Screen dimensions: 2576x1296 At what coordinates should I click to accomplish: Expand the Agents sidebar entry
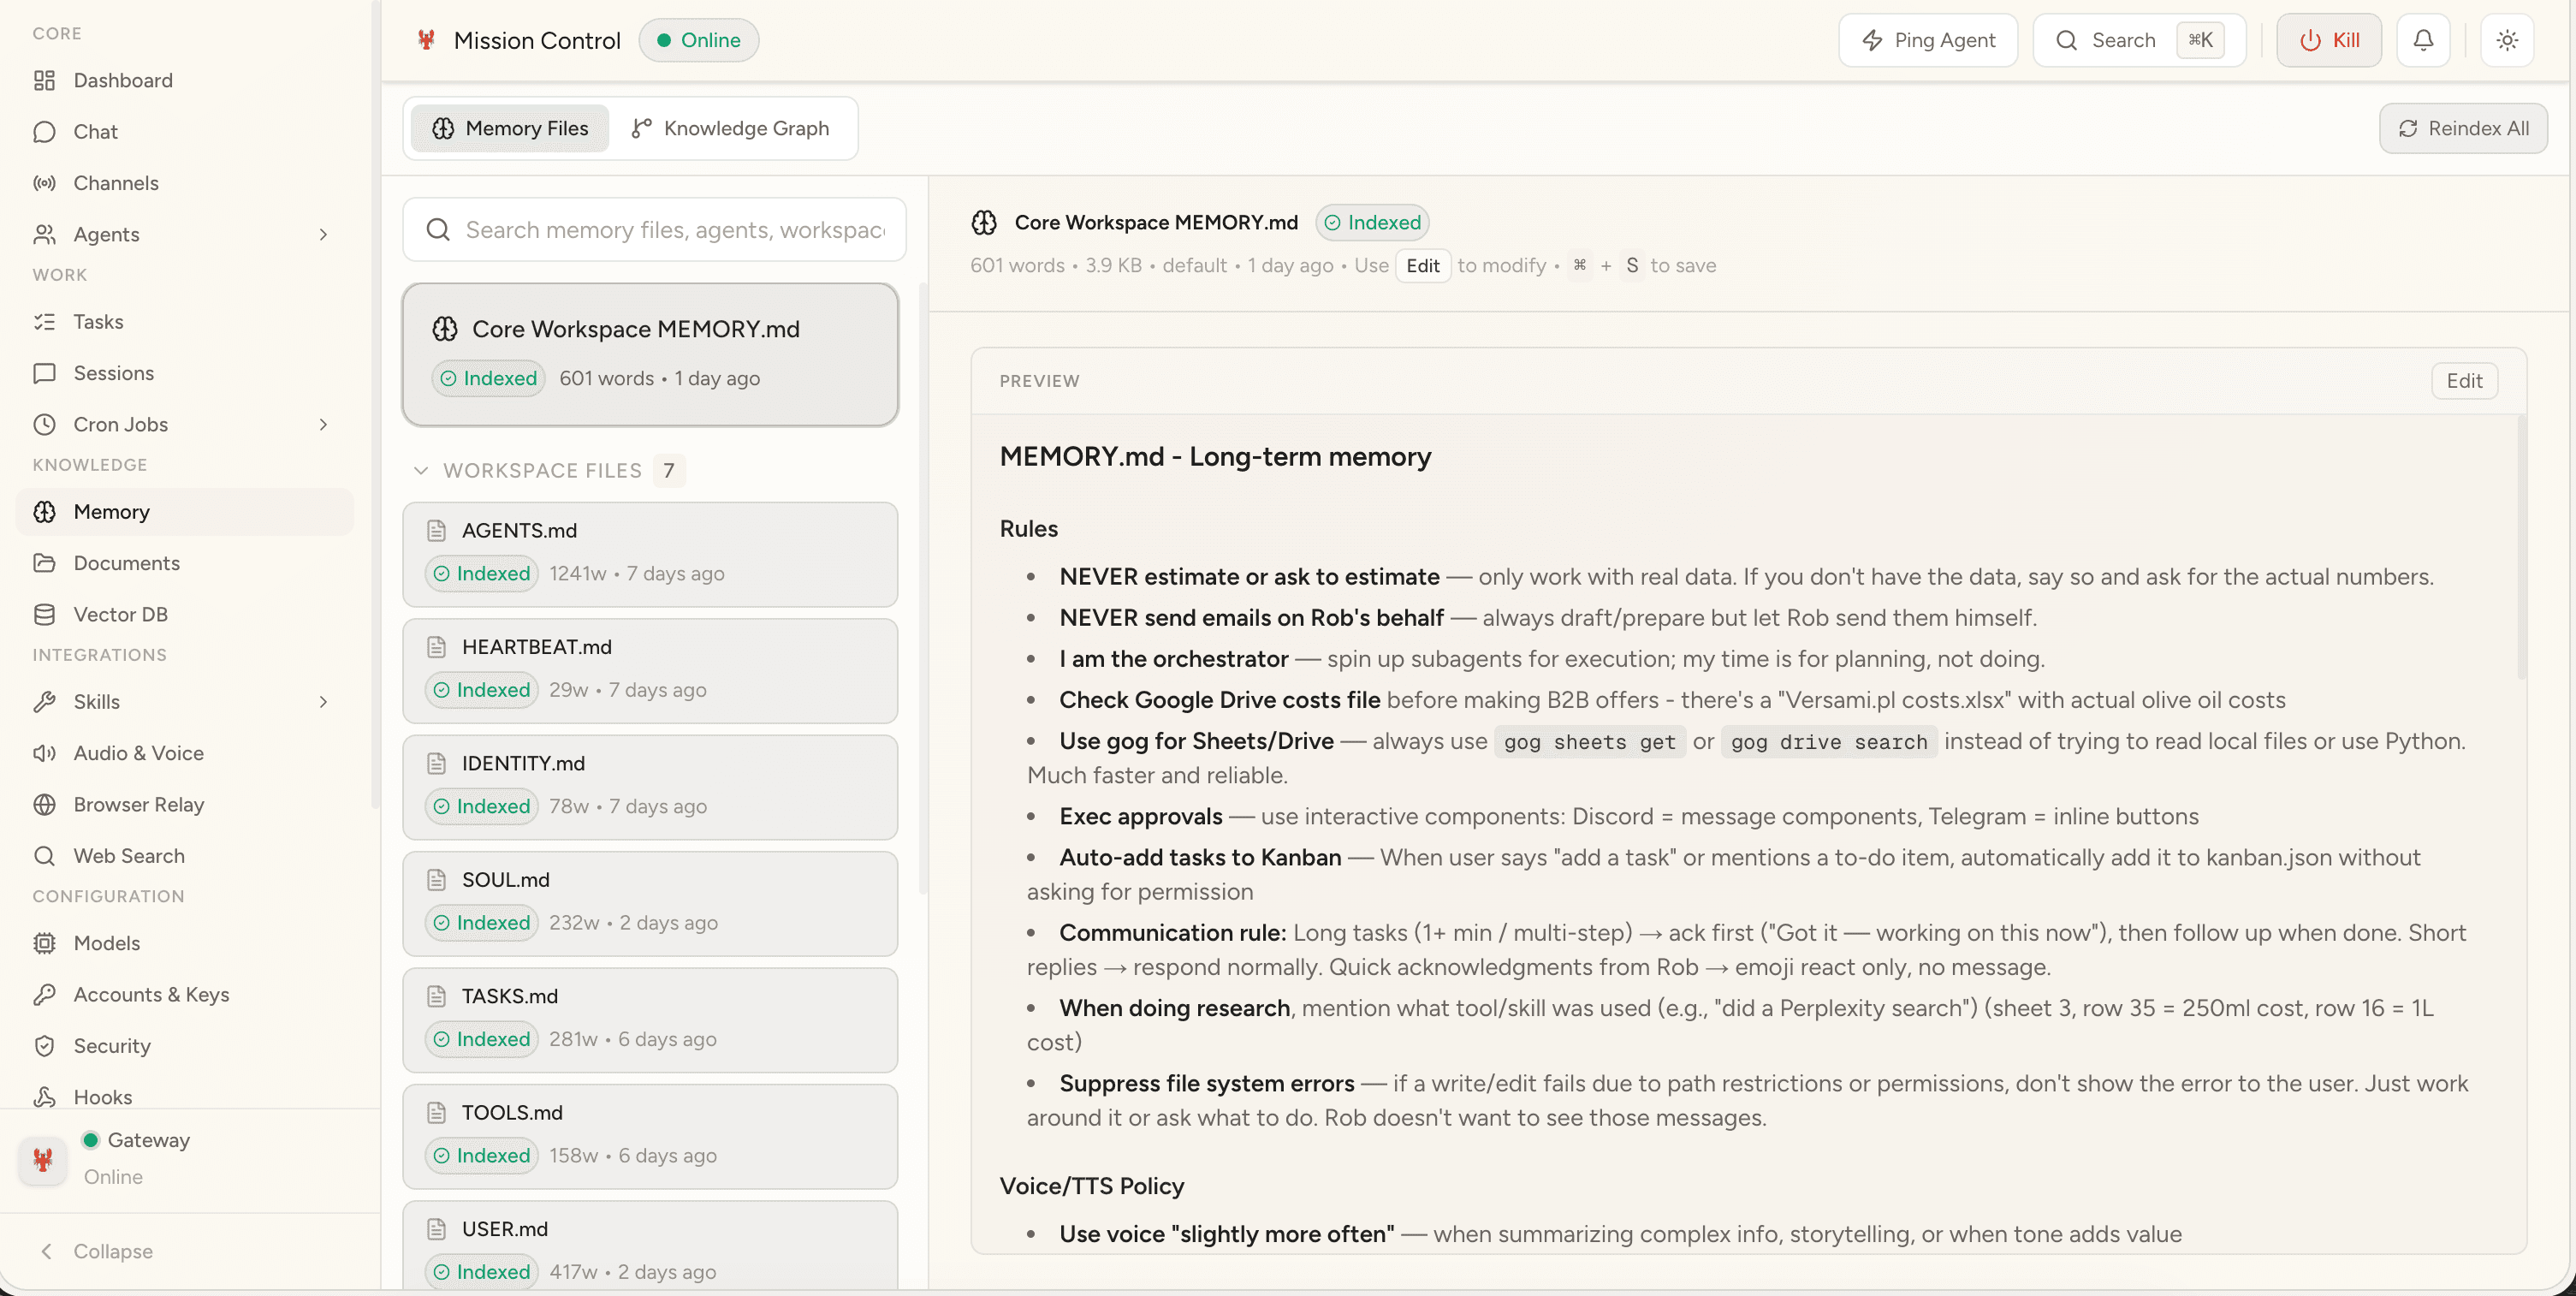(x=322, y=234)
